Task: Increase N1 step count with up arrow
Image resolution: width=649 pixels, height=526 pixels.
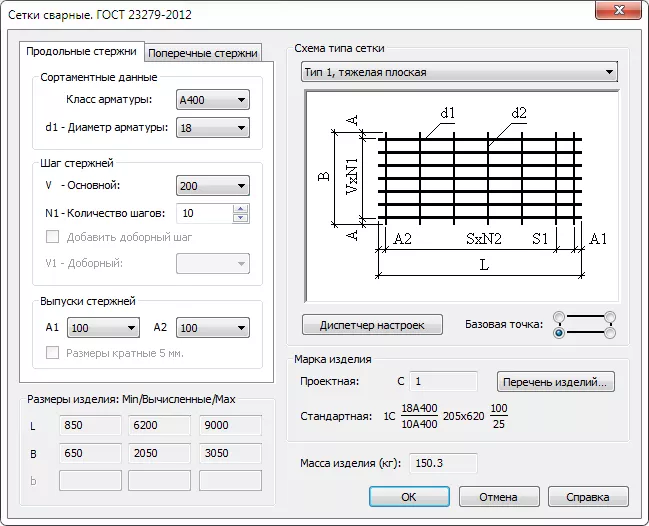Action: [240, 208]
